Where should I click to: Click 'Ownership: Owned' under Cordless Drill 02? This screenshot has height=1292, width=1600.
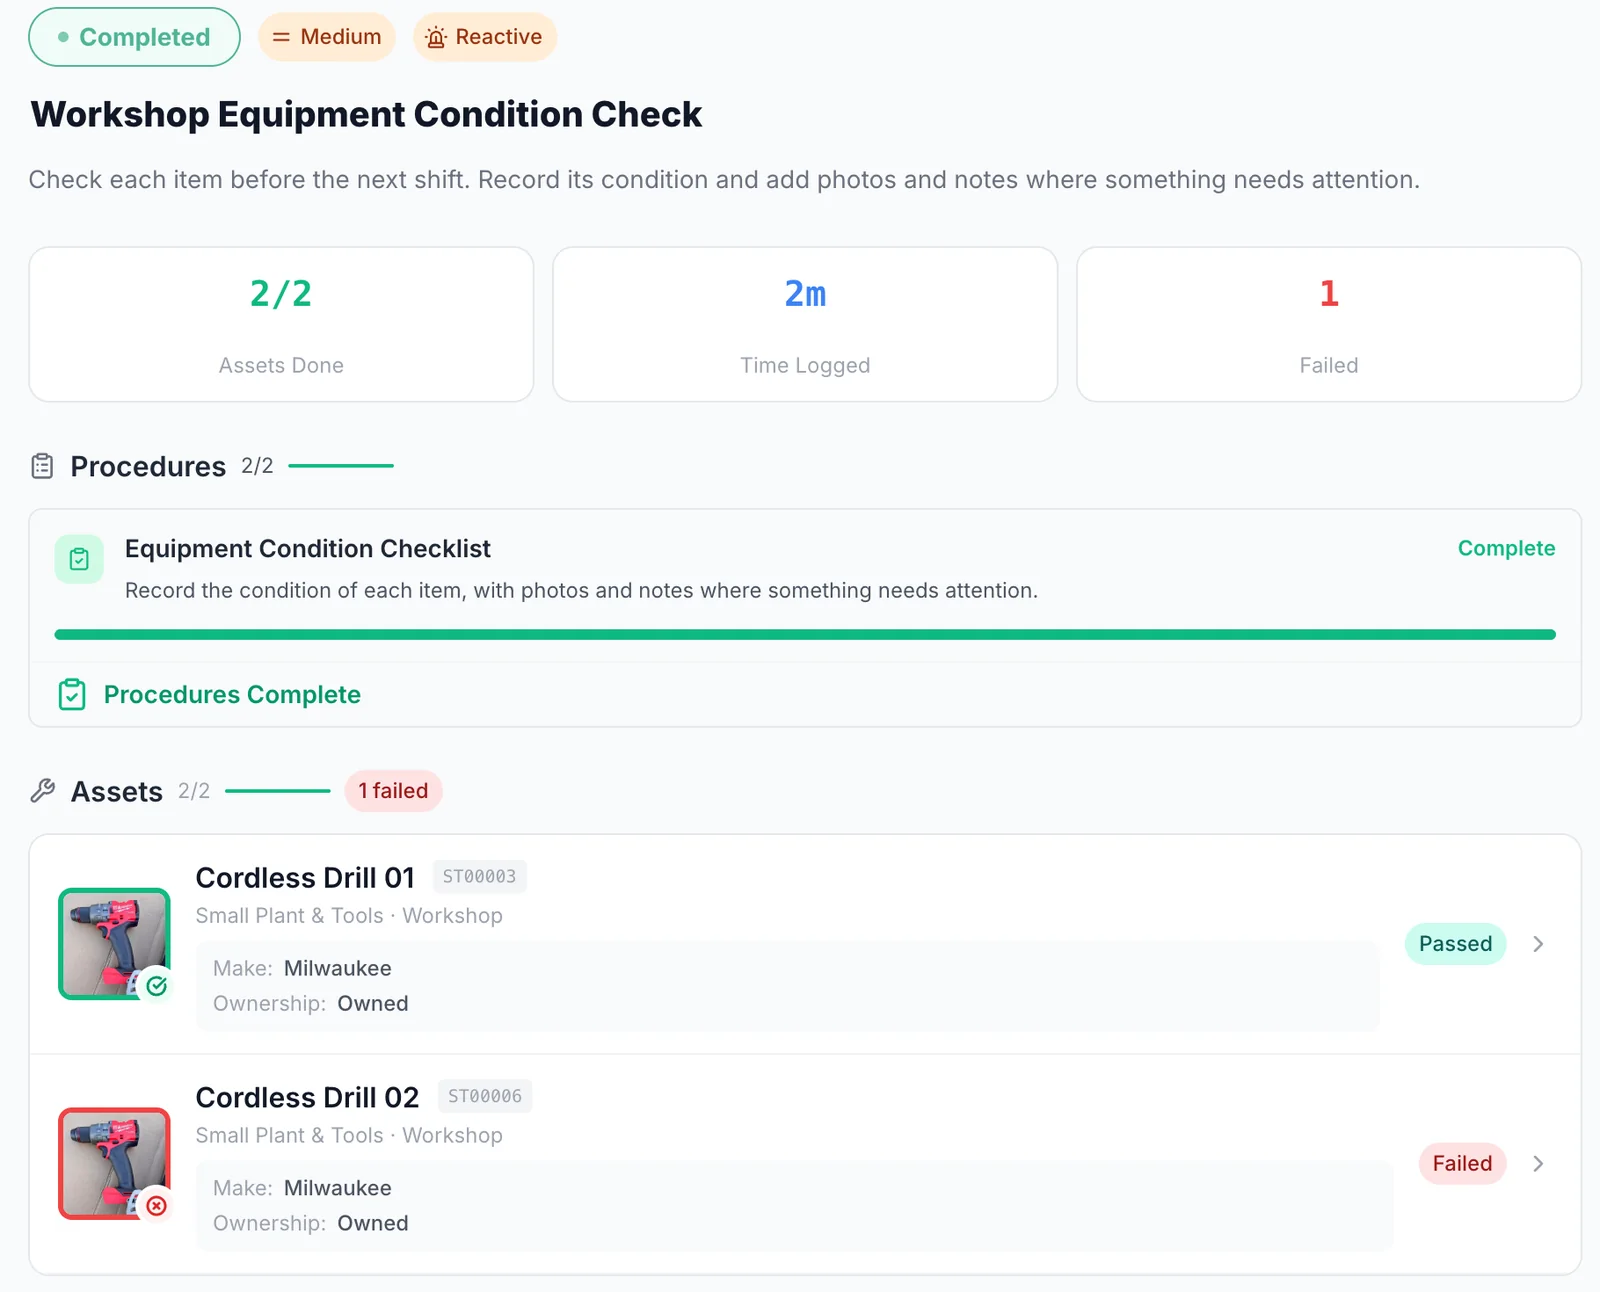pyautogui.click(x=311, y=1224)
